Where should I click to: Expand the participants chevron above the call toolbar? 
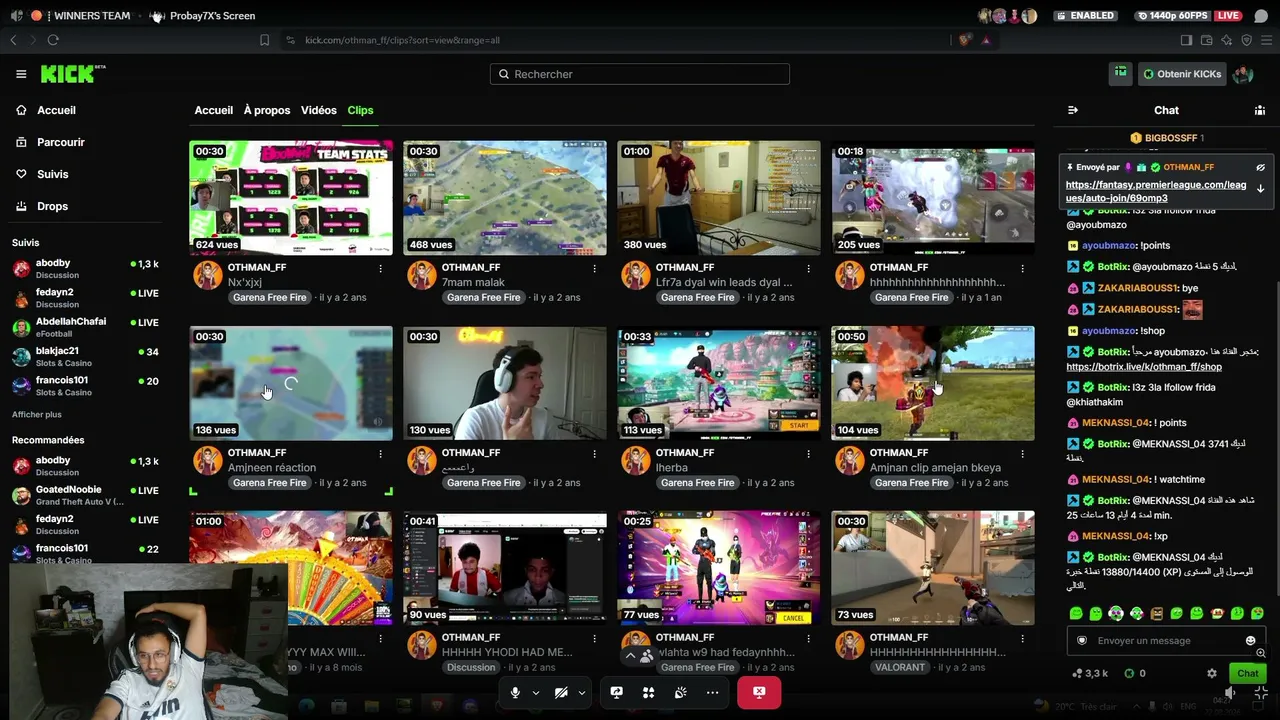(x=630, y=656)
